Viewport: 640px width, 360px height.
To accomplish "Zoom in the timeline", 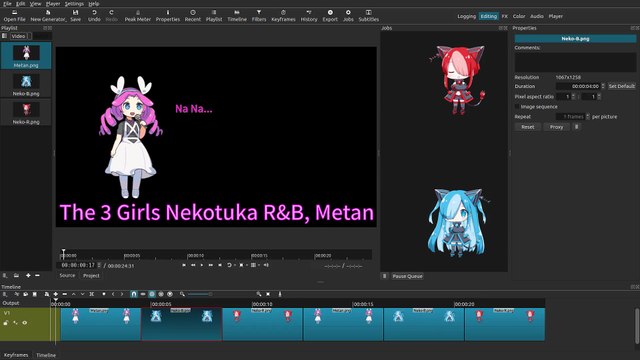I will click(259, 294).
